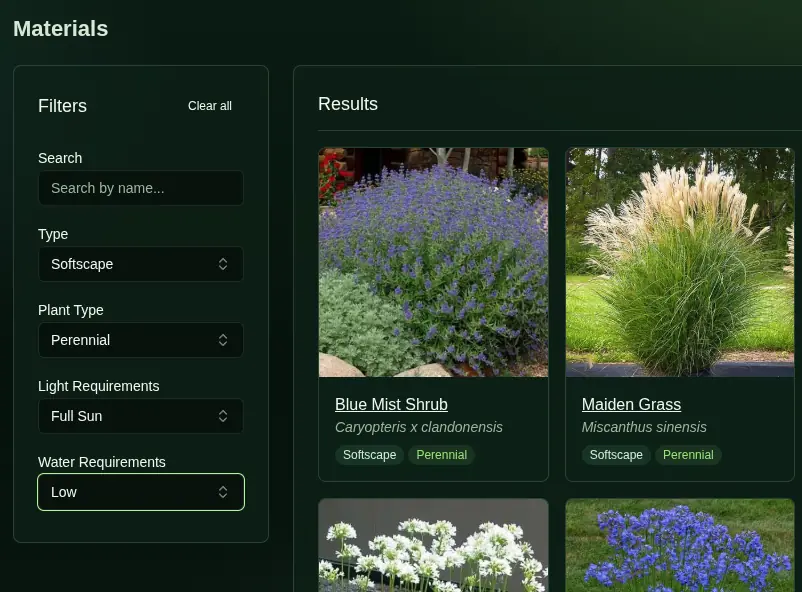This screenshot has height=592, width=802.
Task: Click Softscape tag on Maiden Grass card
Action: (x=616, y=455)
